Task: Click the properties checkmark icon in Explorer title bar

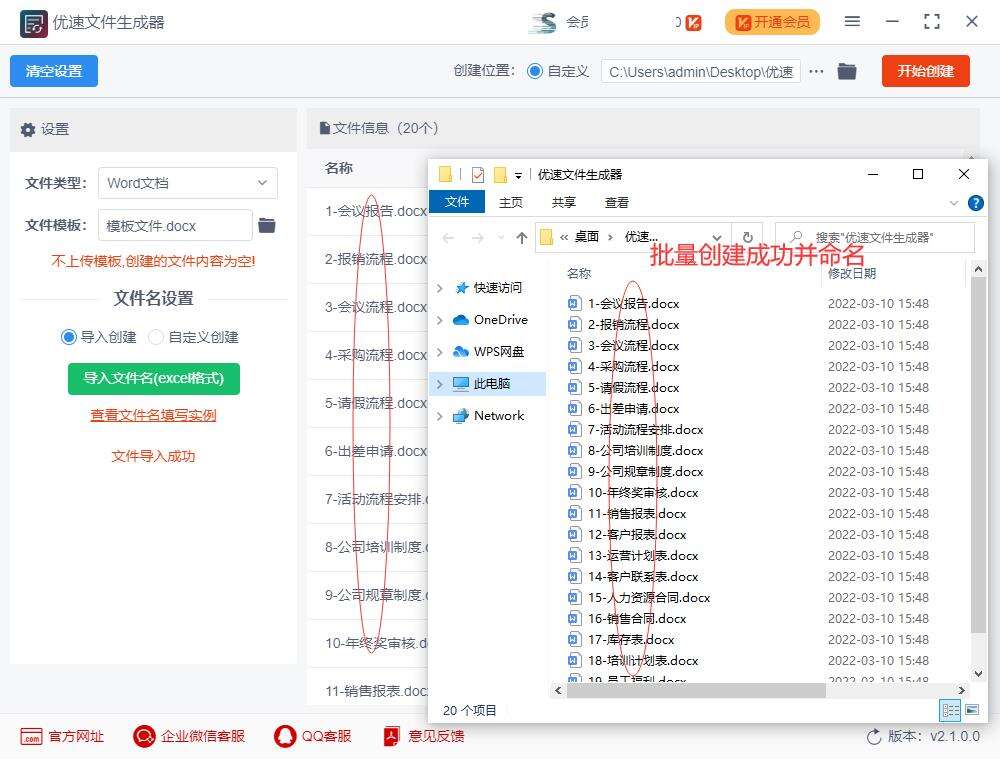Action: point(477,174)
